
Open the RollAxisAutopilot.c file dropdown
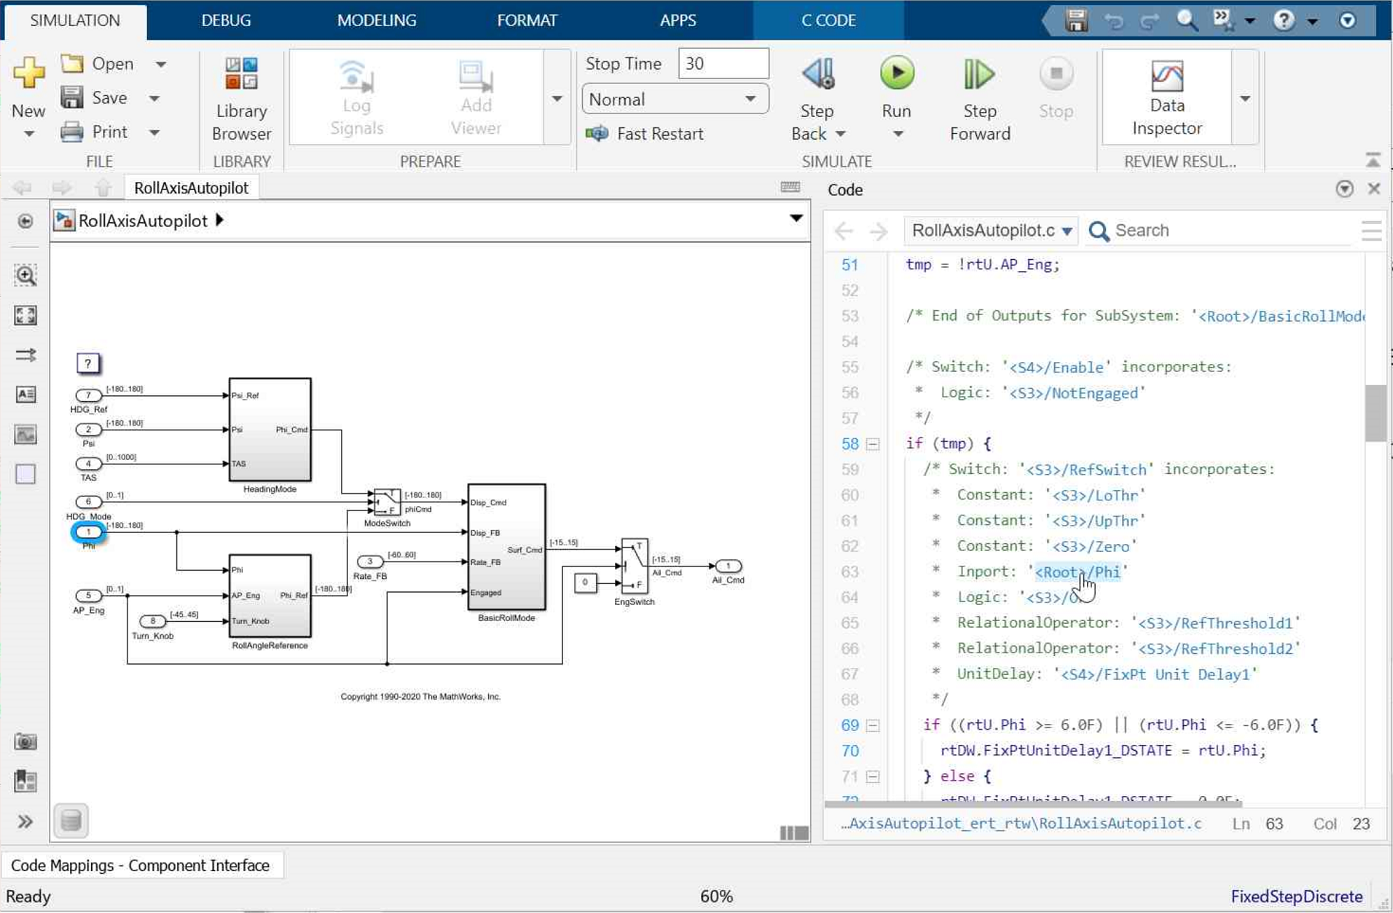(x=991, y=231)
